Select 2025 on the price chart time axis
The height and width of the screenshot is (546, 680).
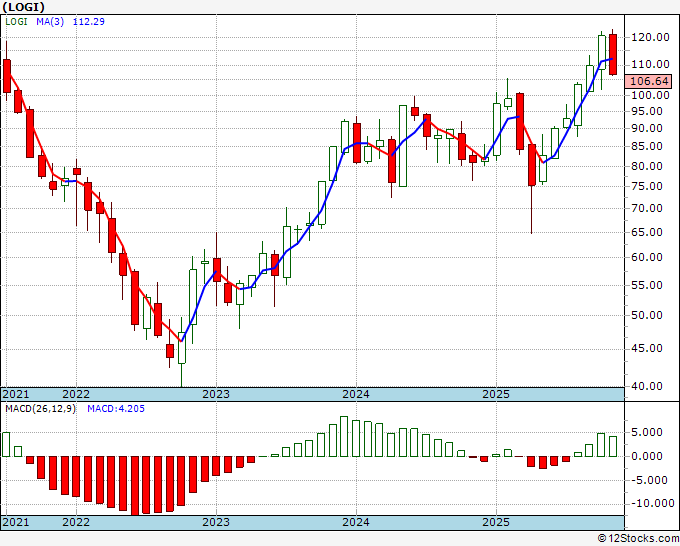[496, 394]
